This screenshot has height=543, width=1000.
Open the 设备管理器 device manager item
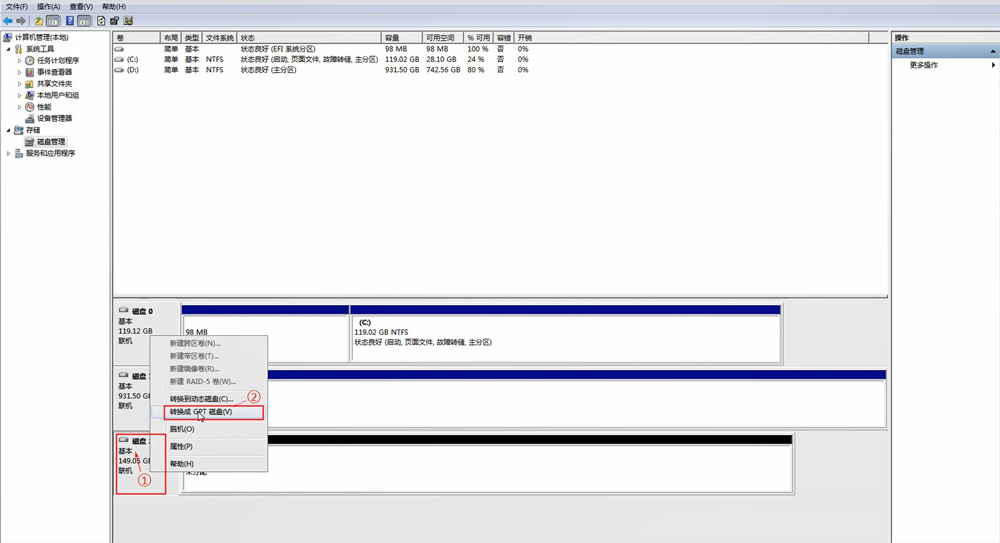tap(54, 118)
